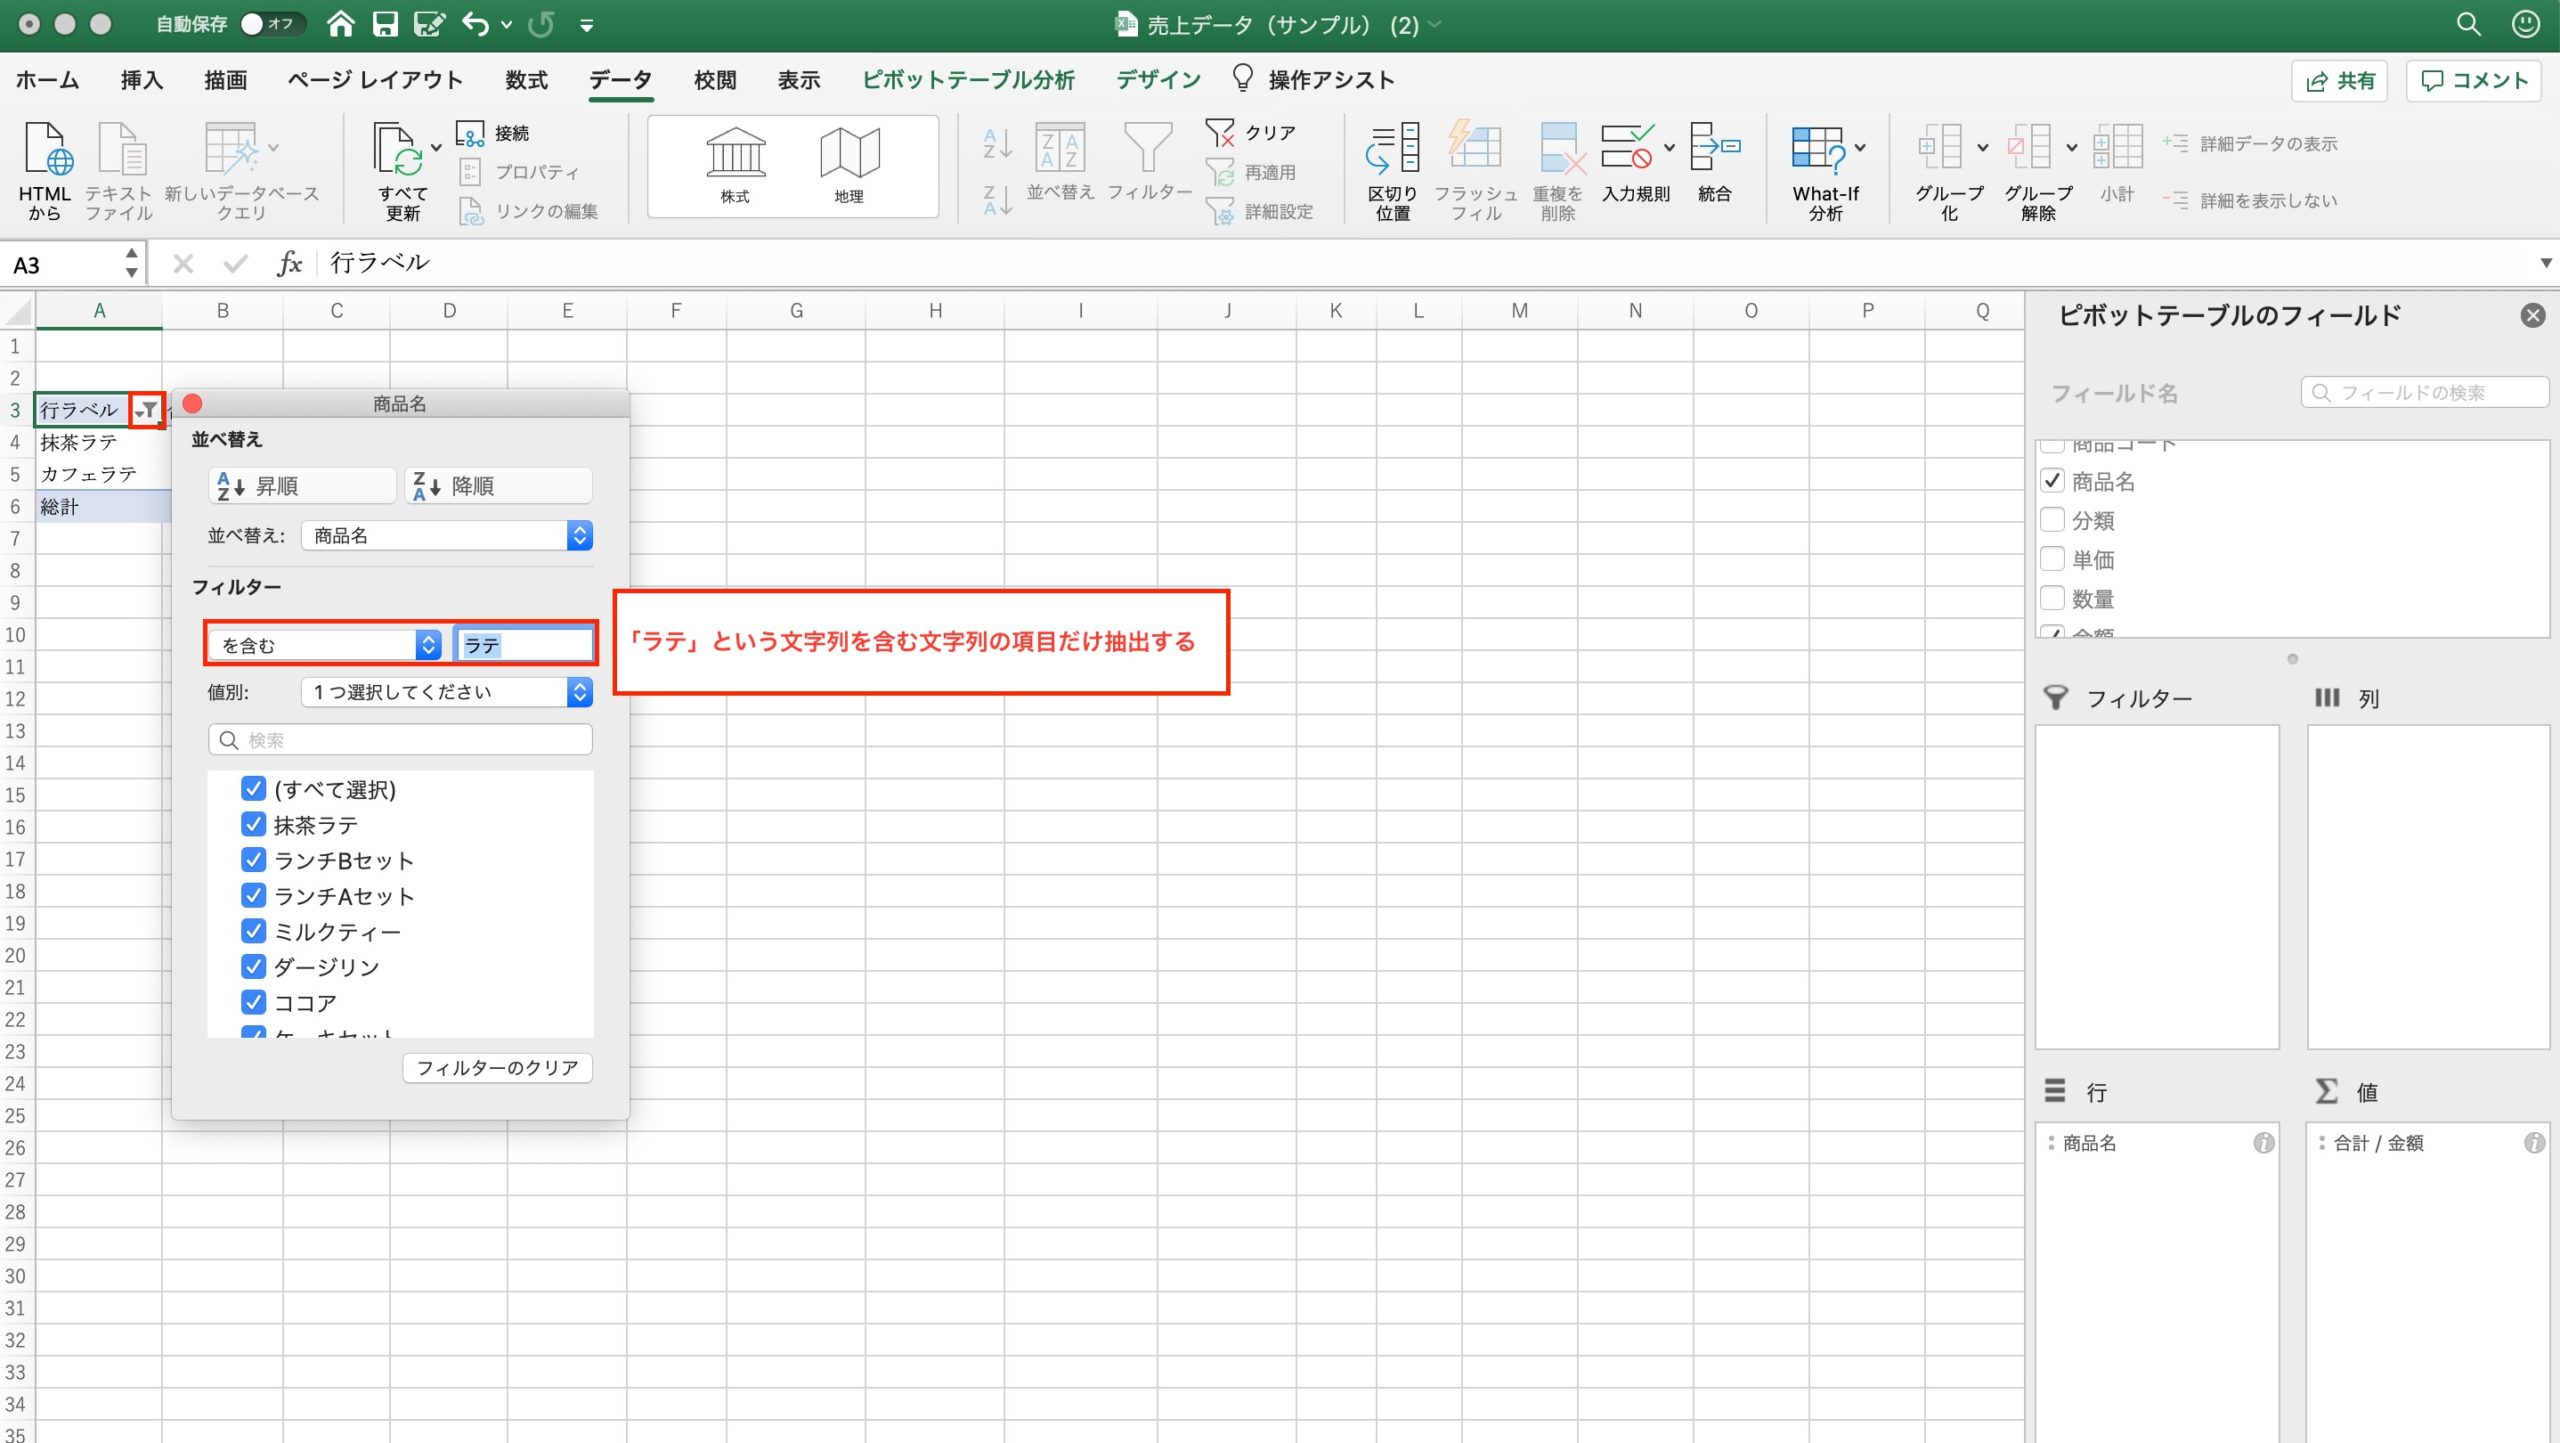Open the を含む condition dropdown
This screenshot has width=2560, height=1443.
coord(325,645)
